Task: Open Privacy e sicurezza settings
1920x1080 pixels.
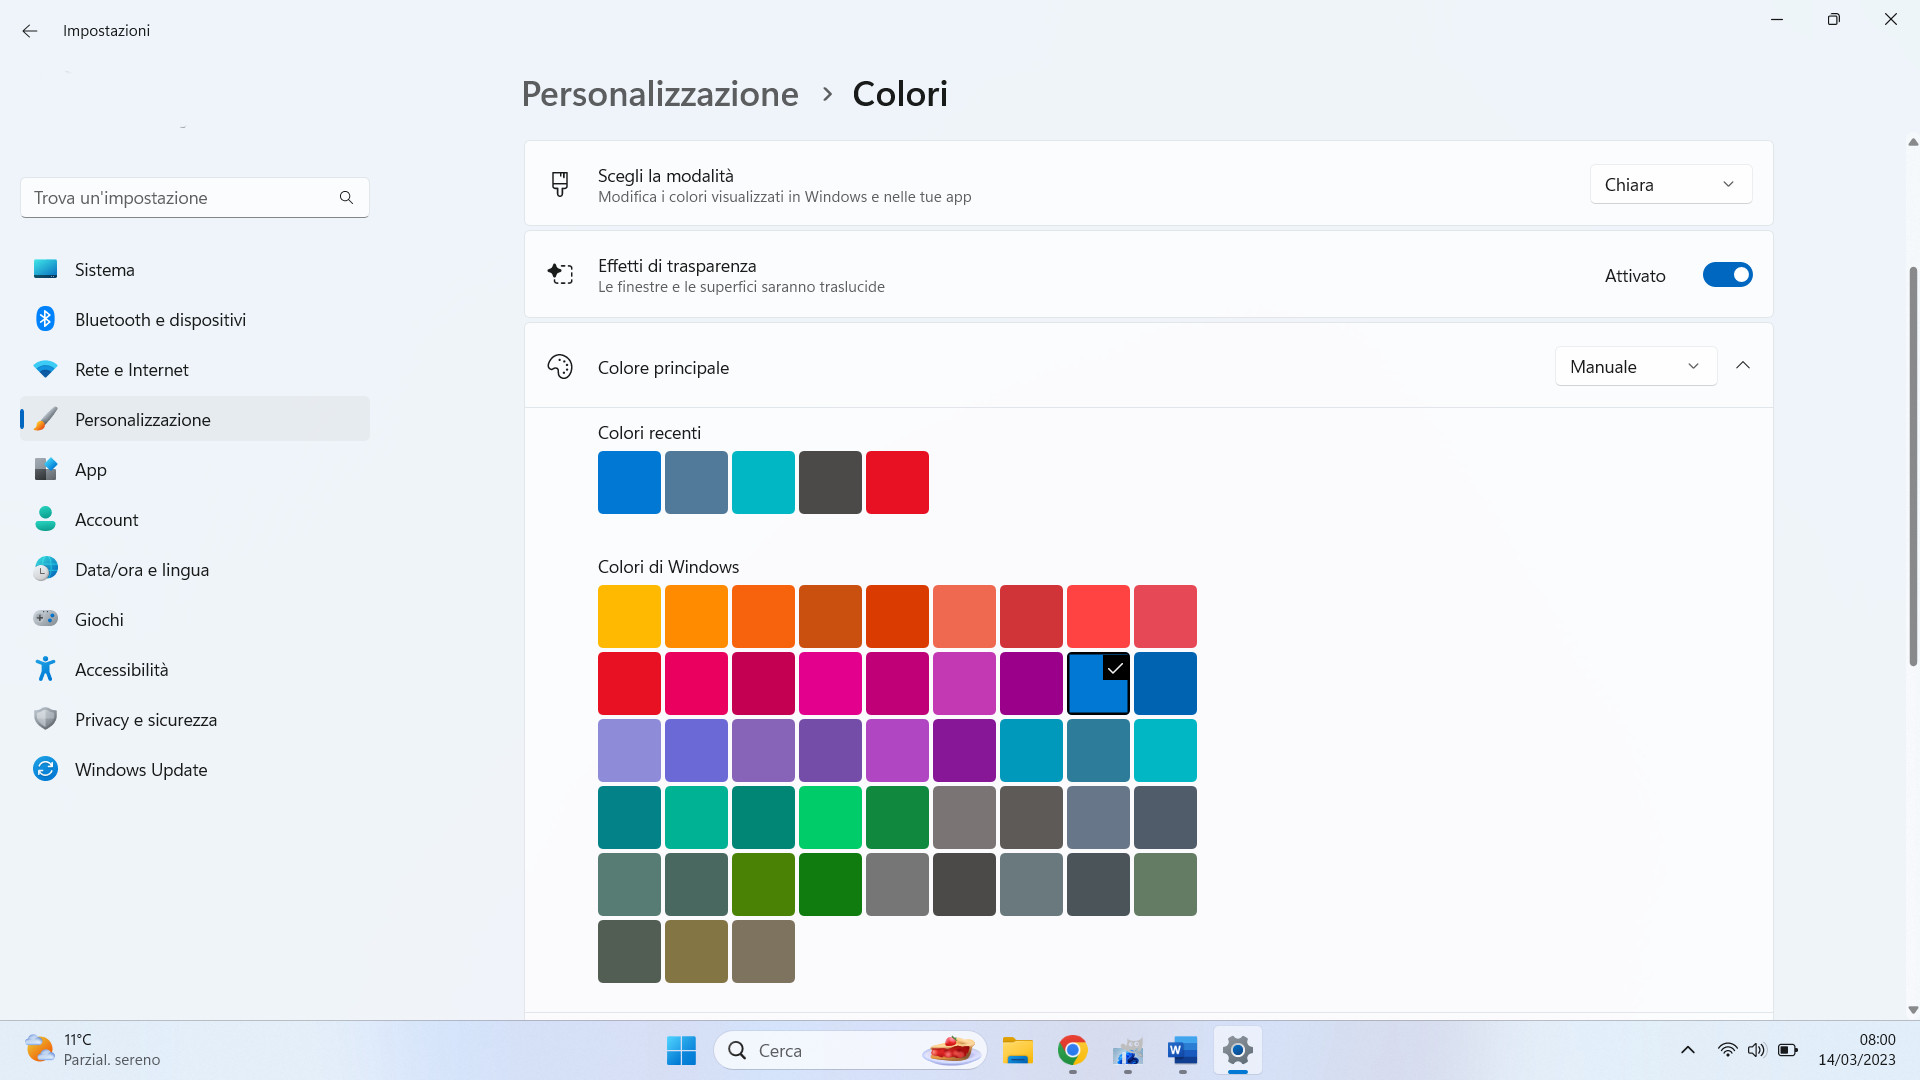Action: click(147, 719)
